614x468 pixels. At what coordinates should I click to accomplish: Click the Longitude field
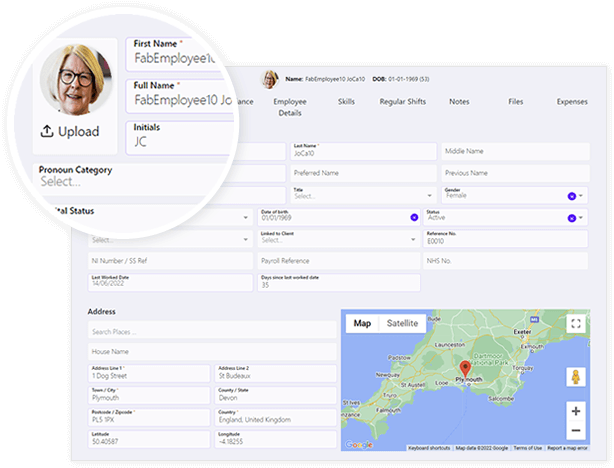276,439
